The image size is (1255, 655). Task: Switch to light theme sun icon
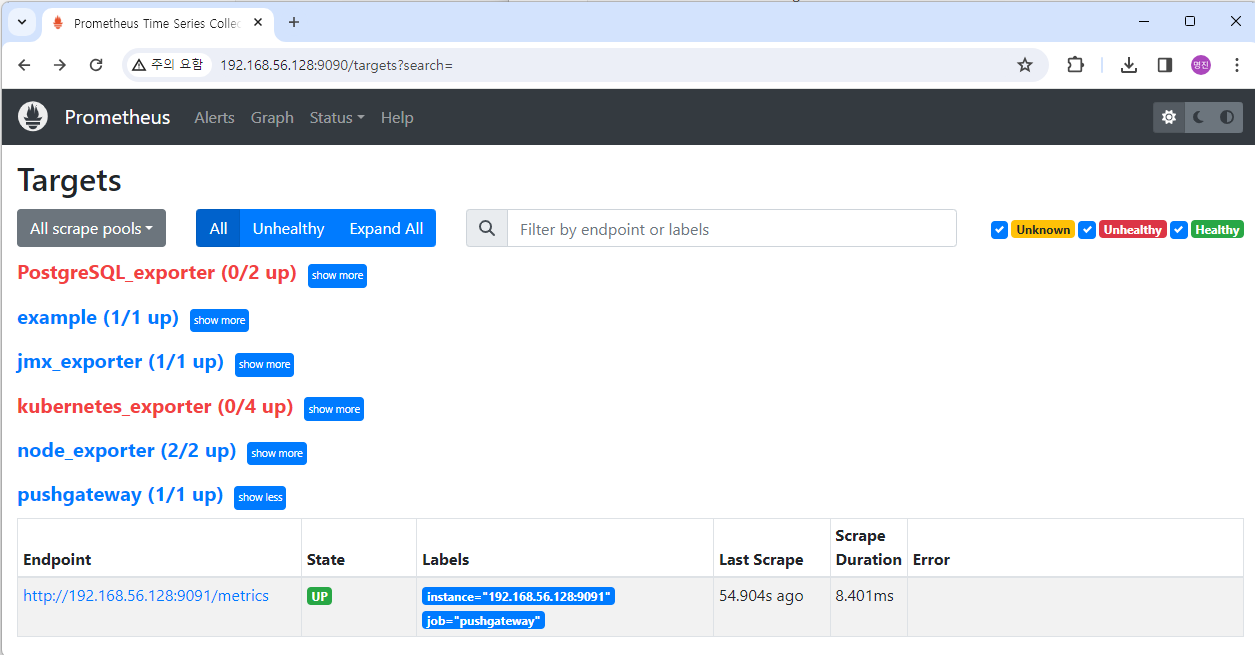point(1168,117)
